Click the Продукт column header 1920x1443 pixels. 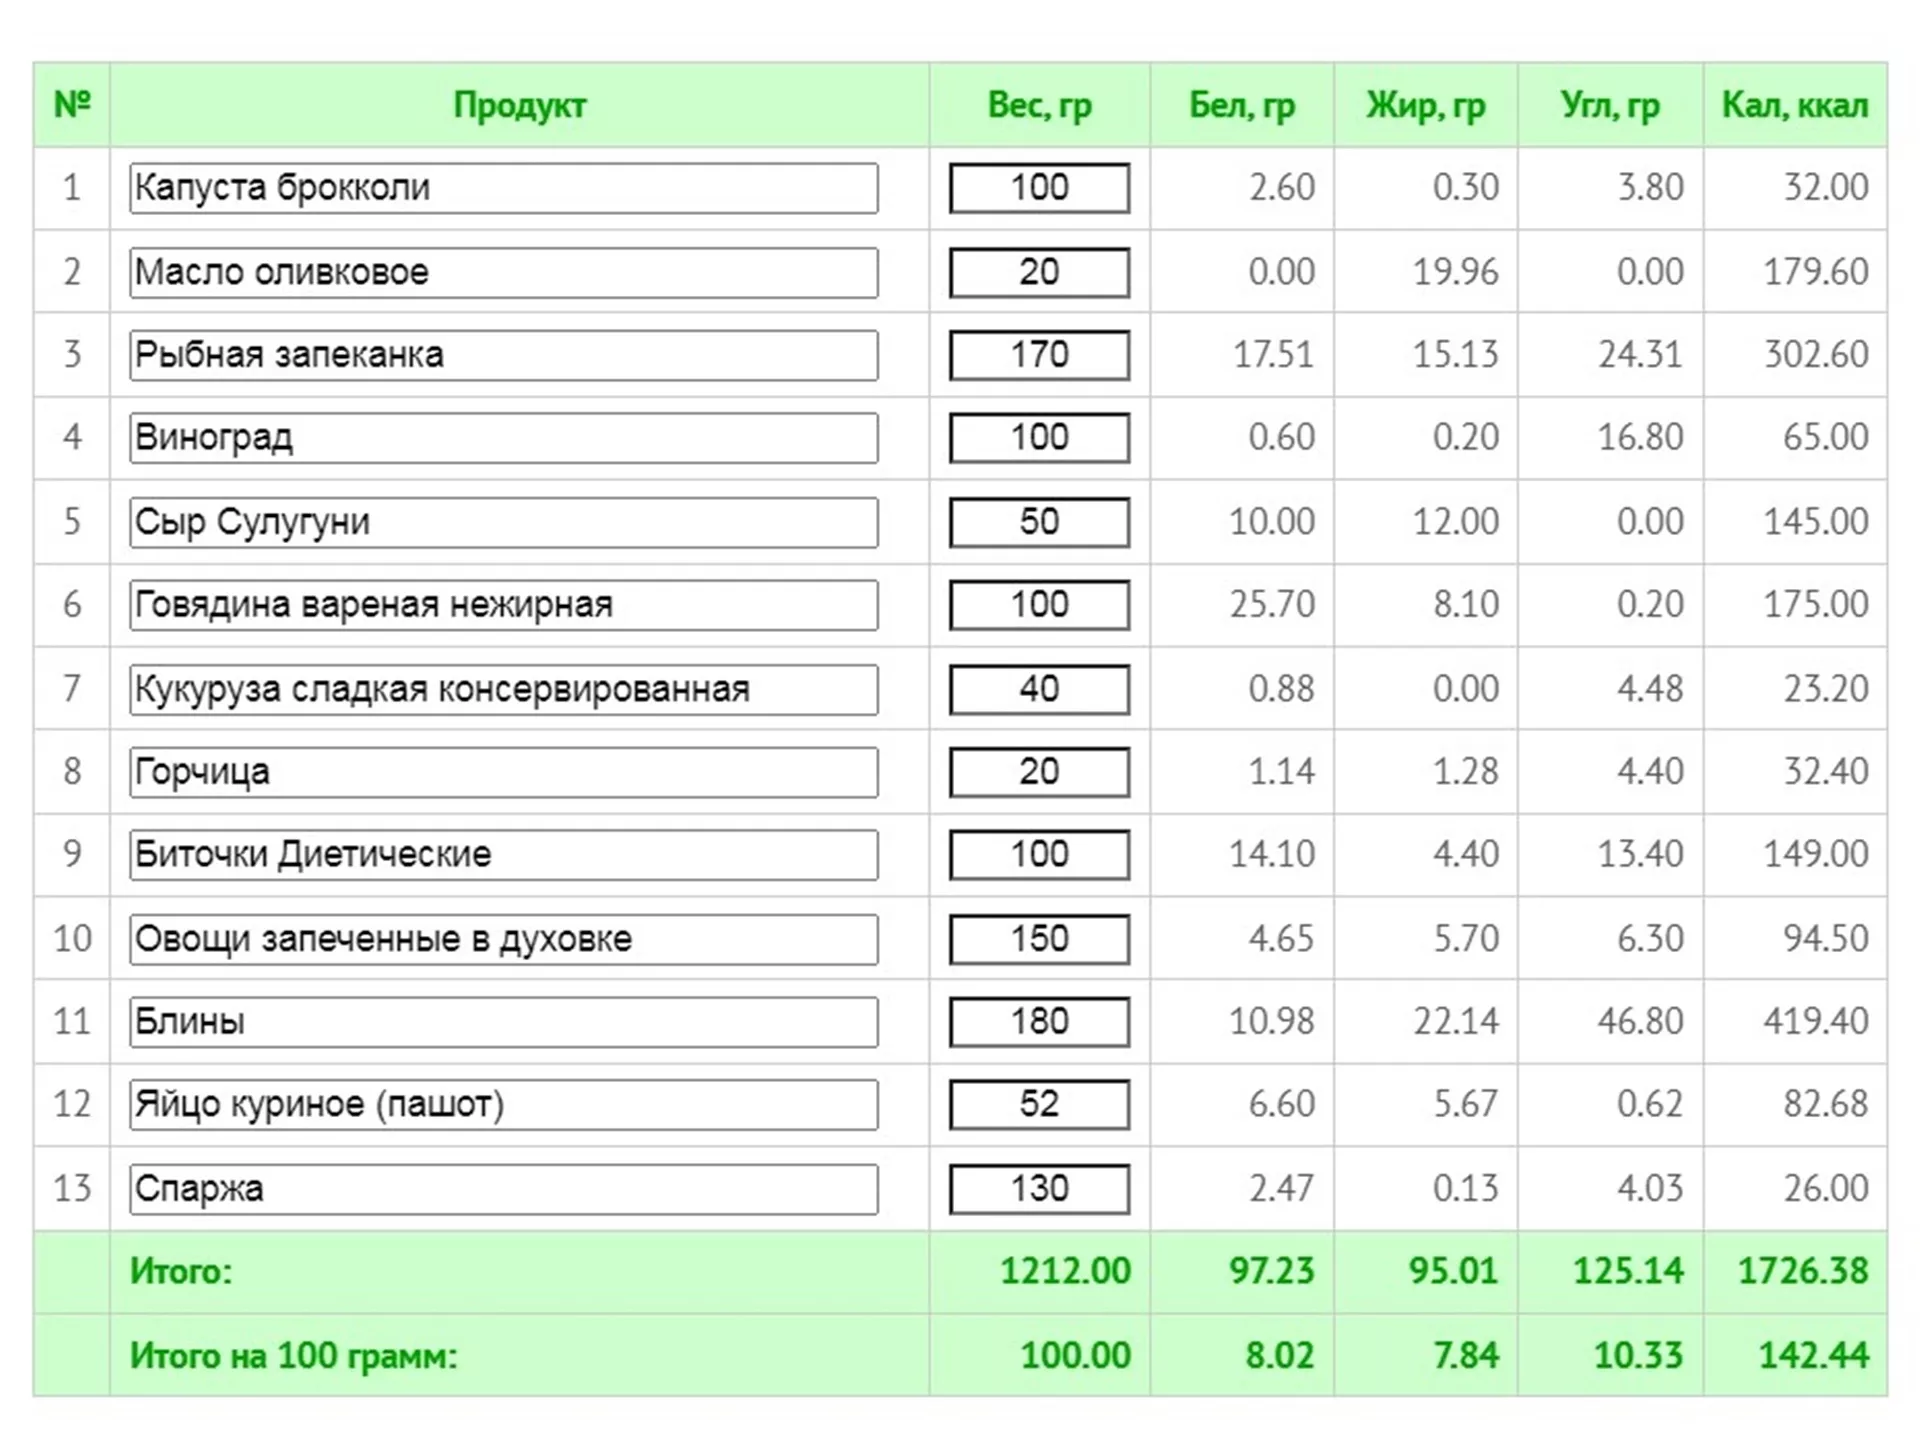[x=519, y=105]
